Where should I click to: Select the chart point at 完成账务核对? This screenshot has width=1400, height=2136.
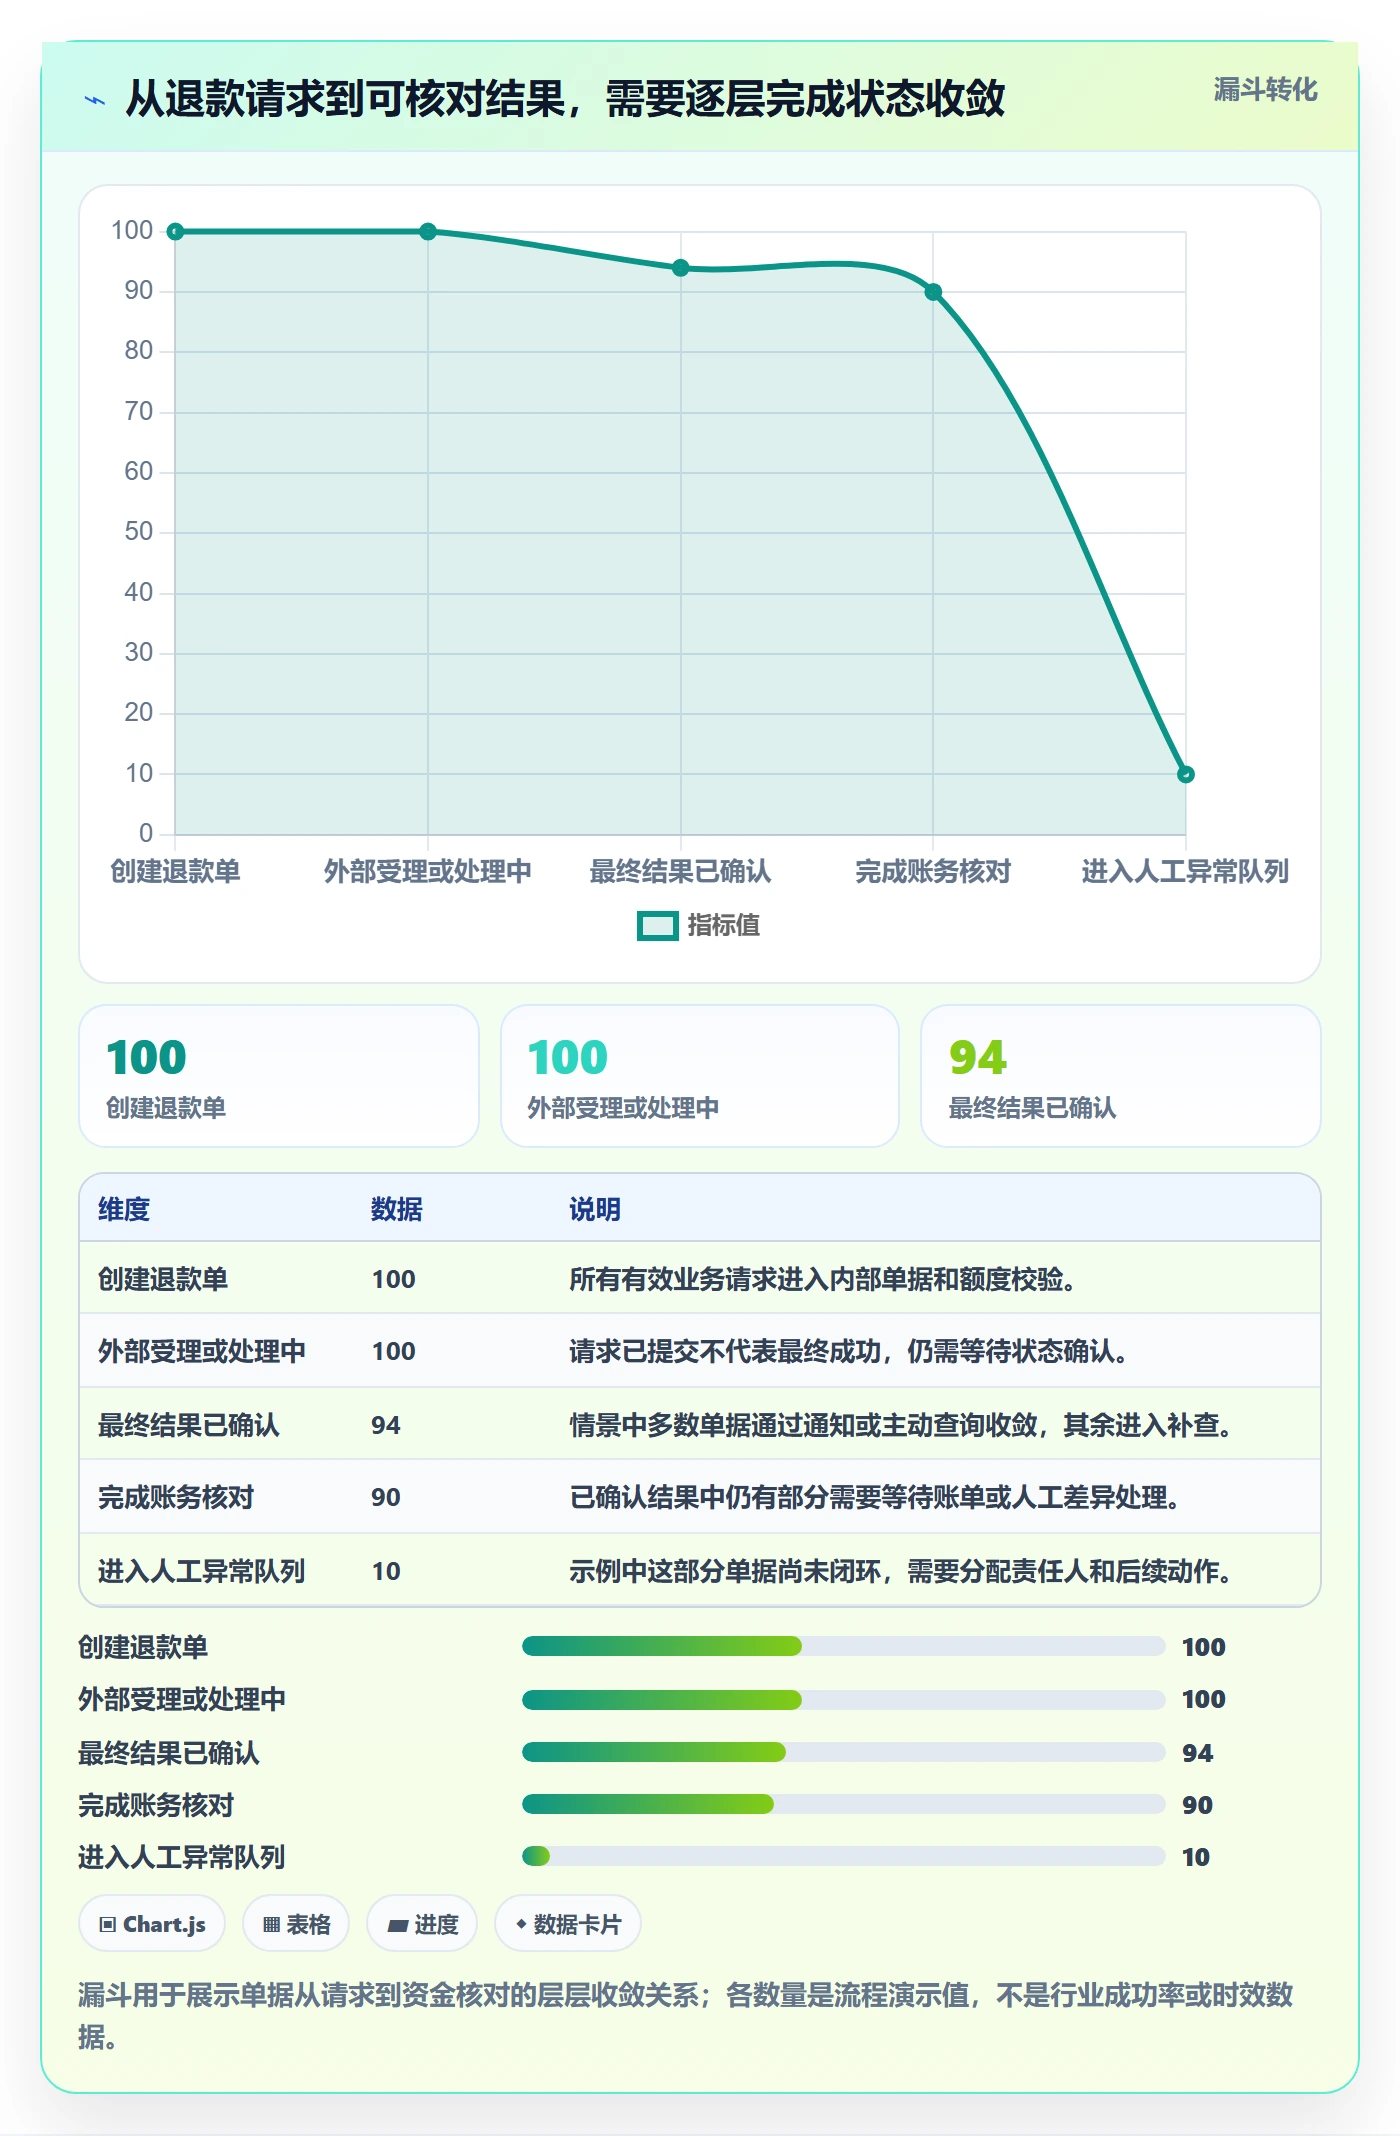(x=933, y=292)
